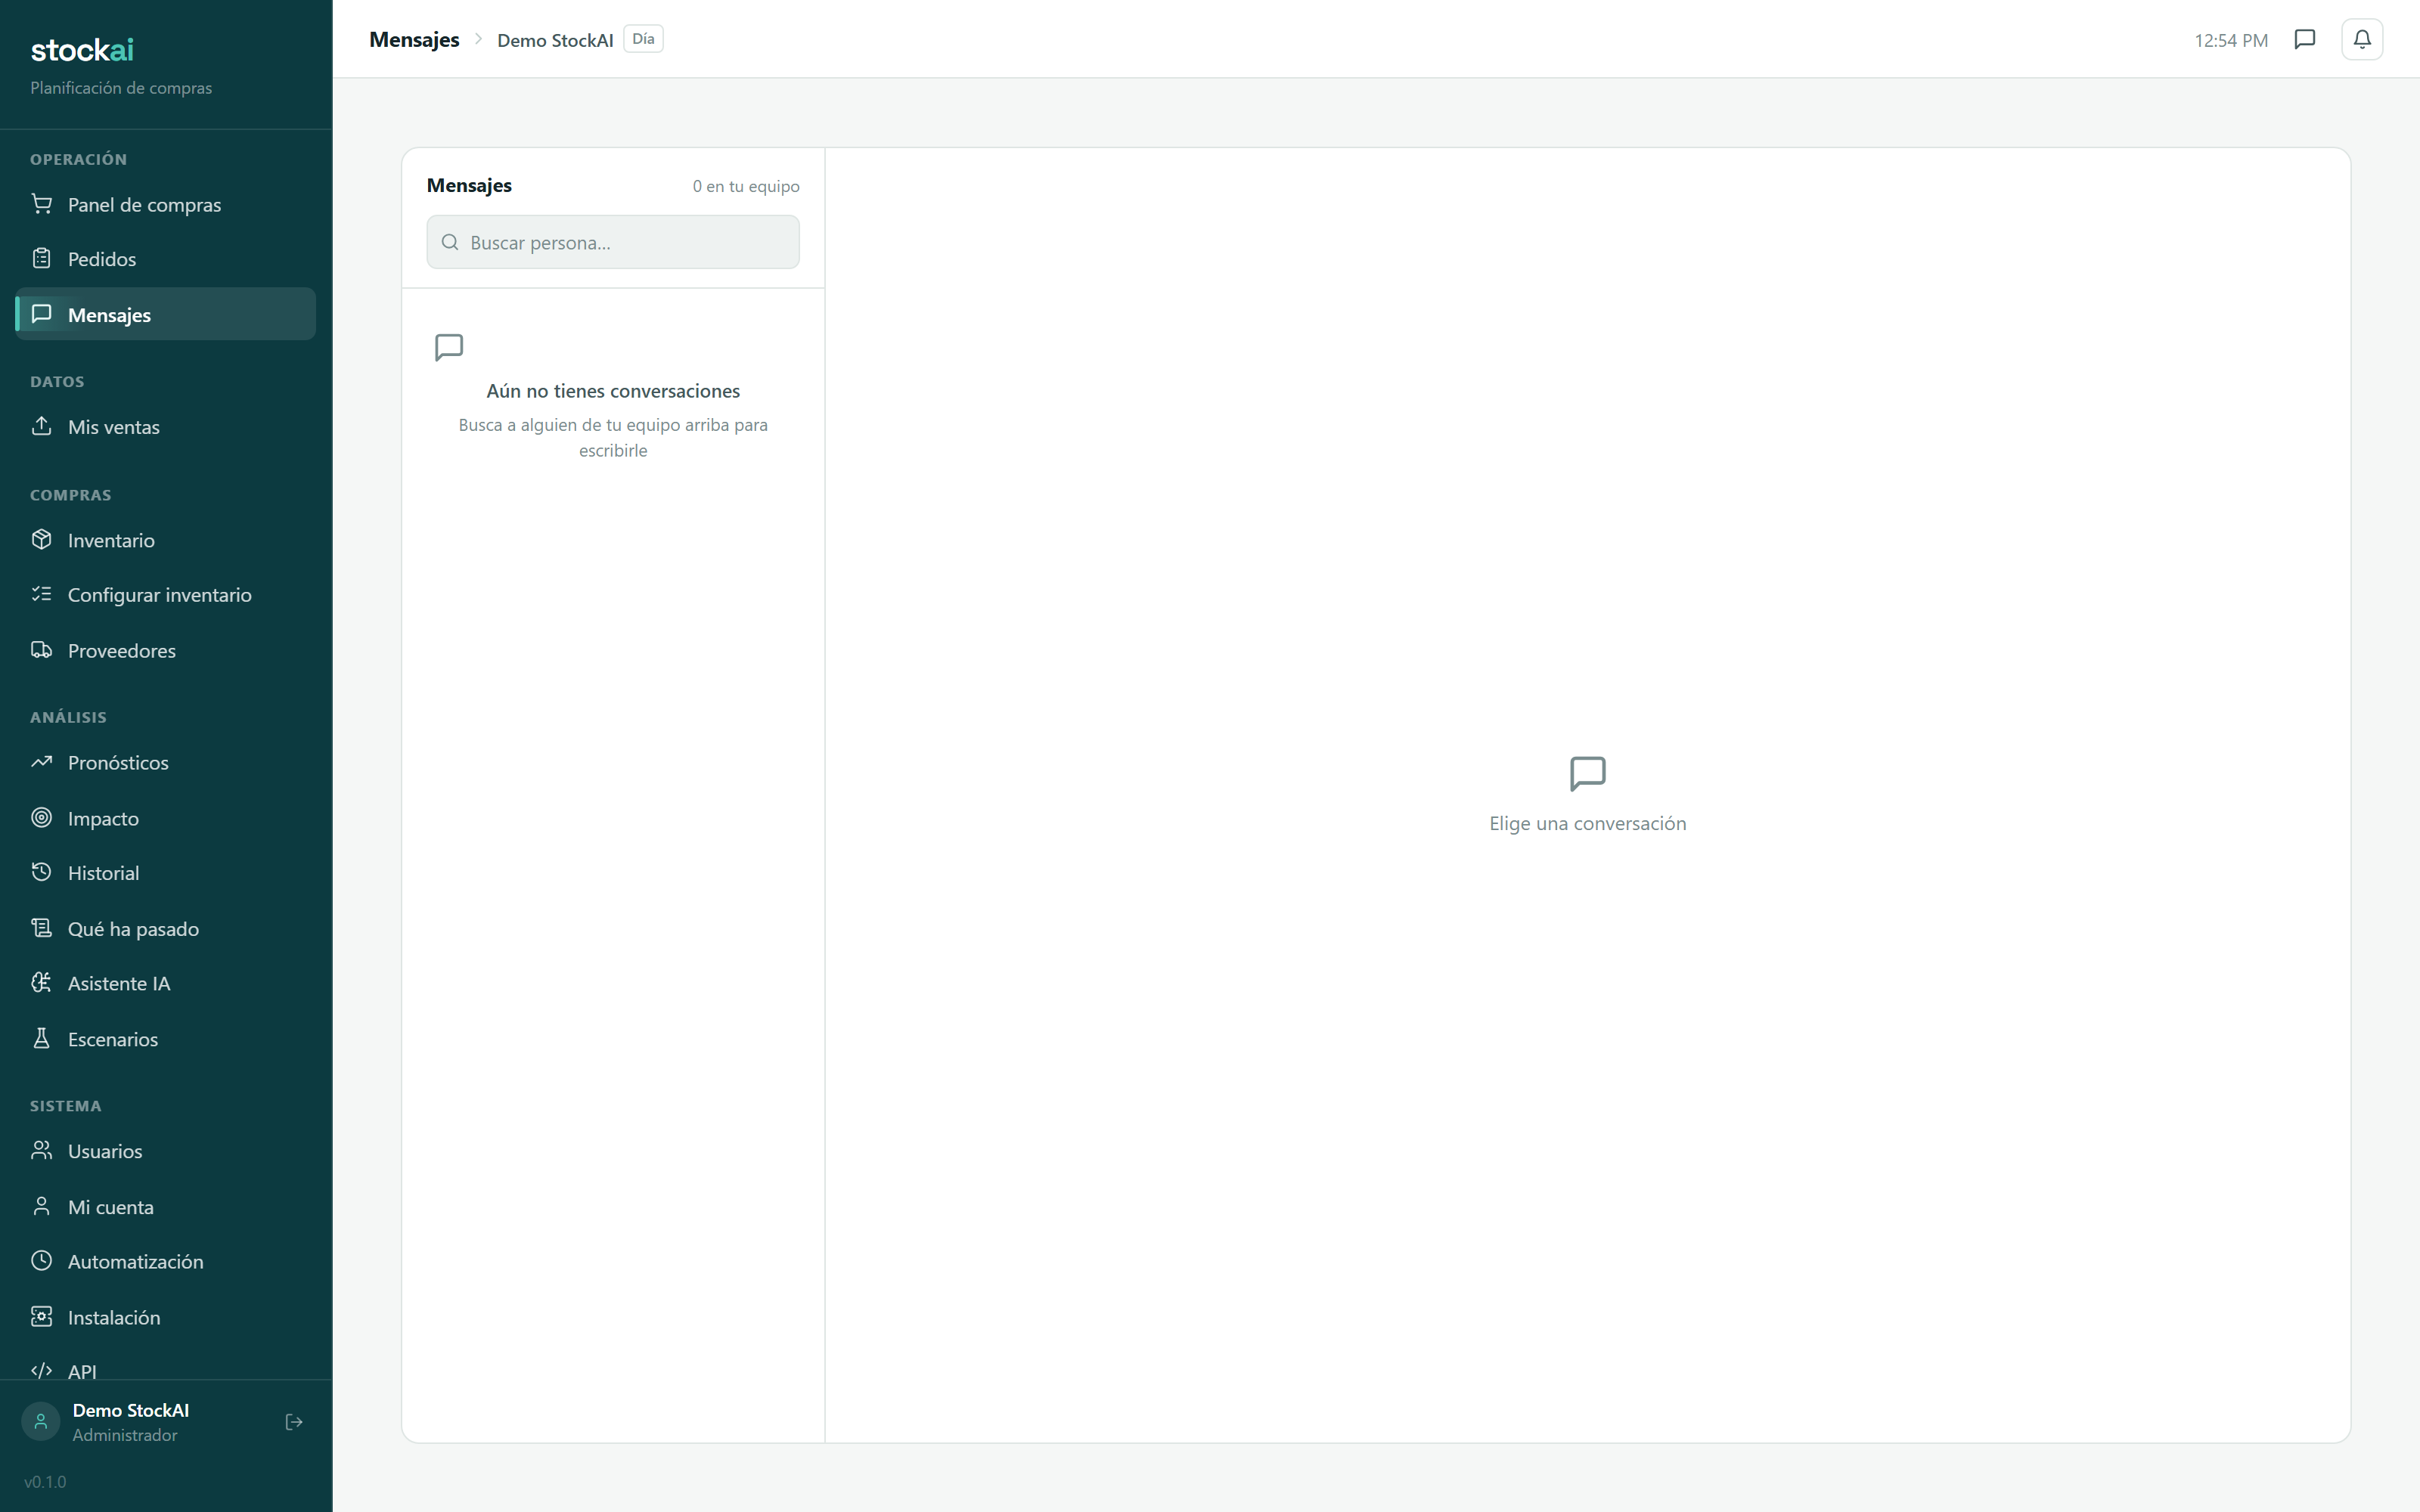
Task: Click the Pronósticos trend icon
Action: pyautogui.click(x=41, y=762)
